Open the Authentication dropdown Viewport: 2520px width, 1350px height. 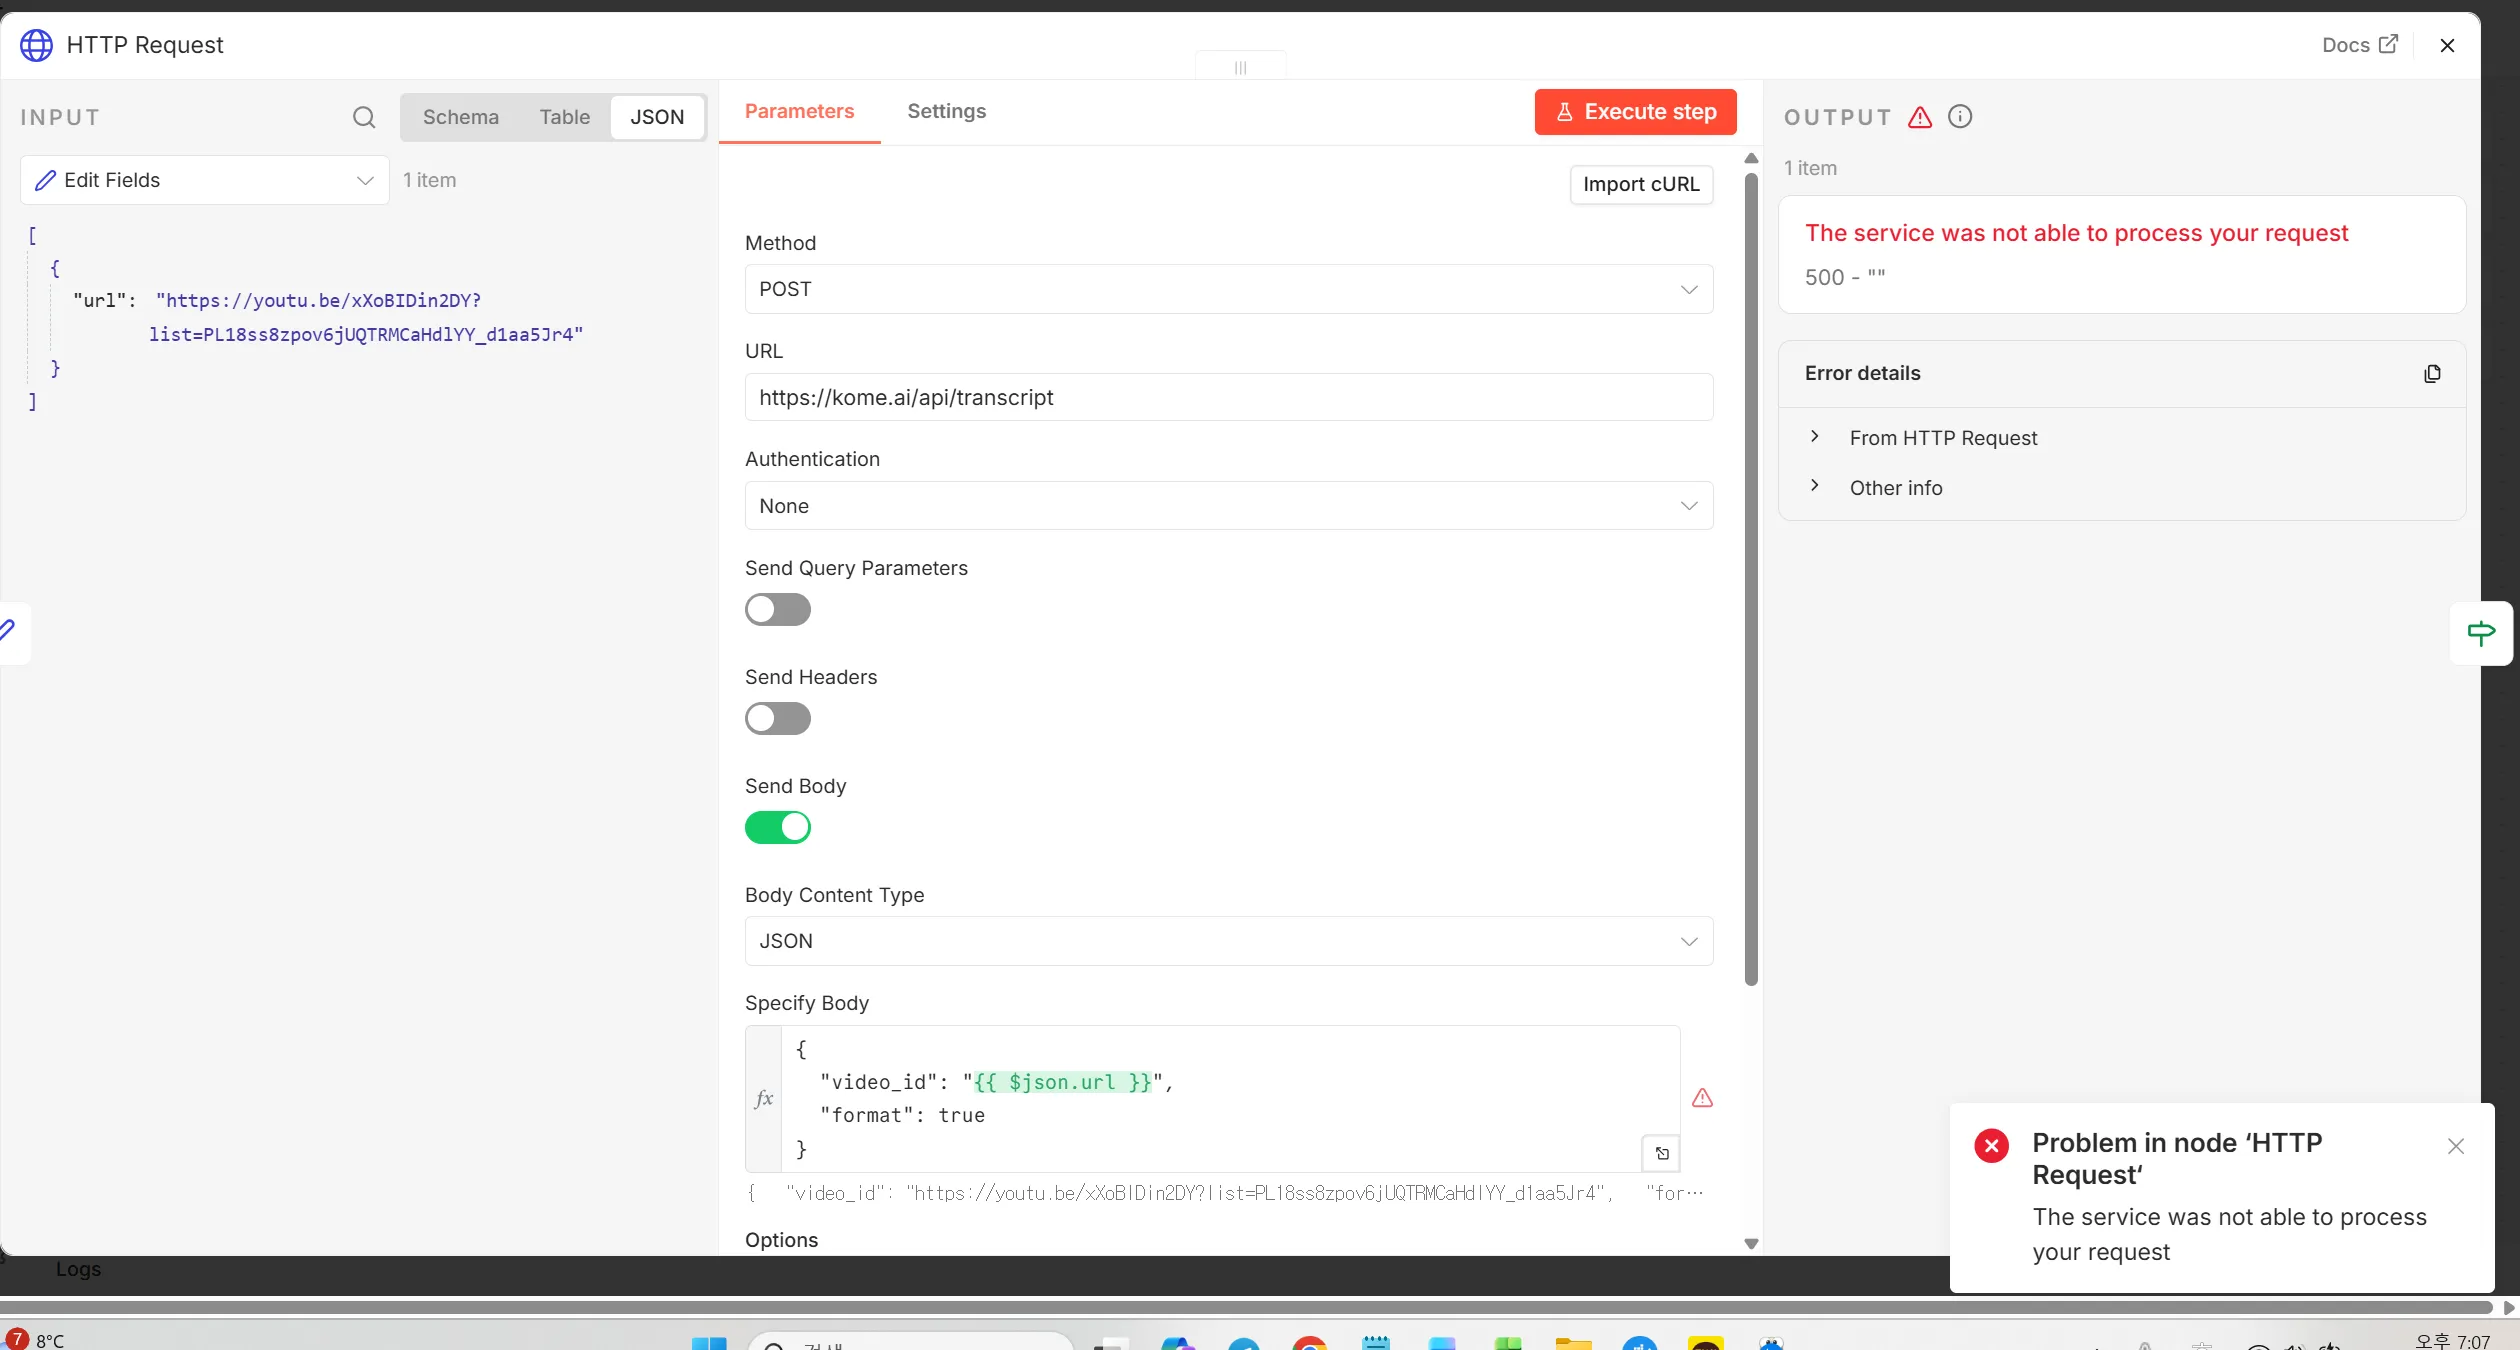(x=1228, y=506)
